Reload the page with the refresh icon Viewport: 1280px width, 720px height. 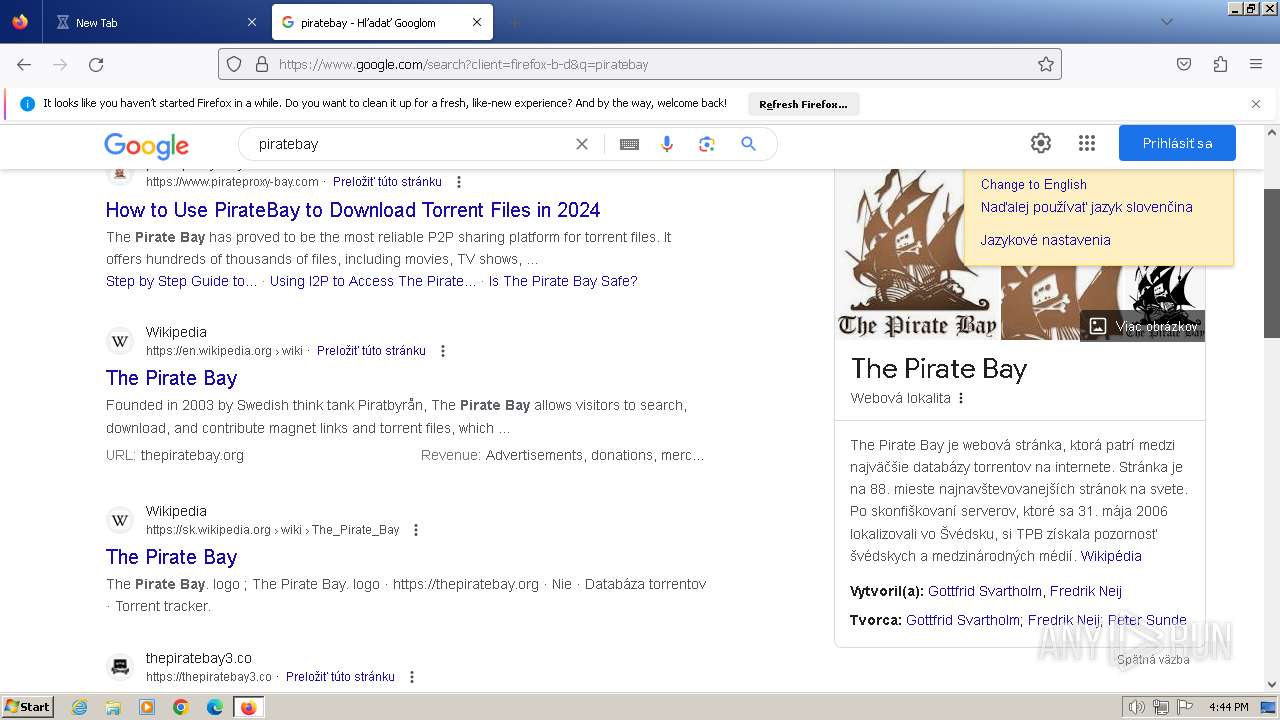pyautogui.click(x=96, y=64)
